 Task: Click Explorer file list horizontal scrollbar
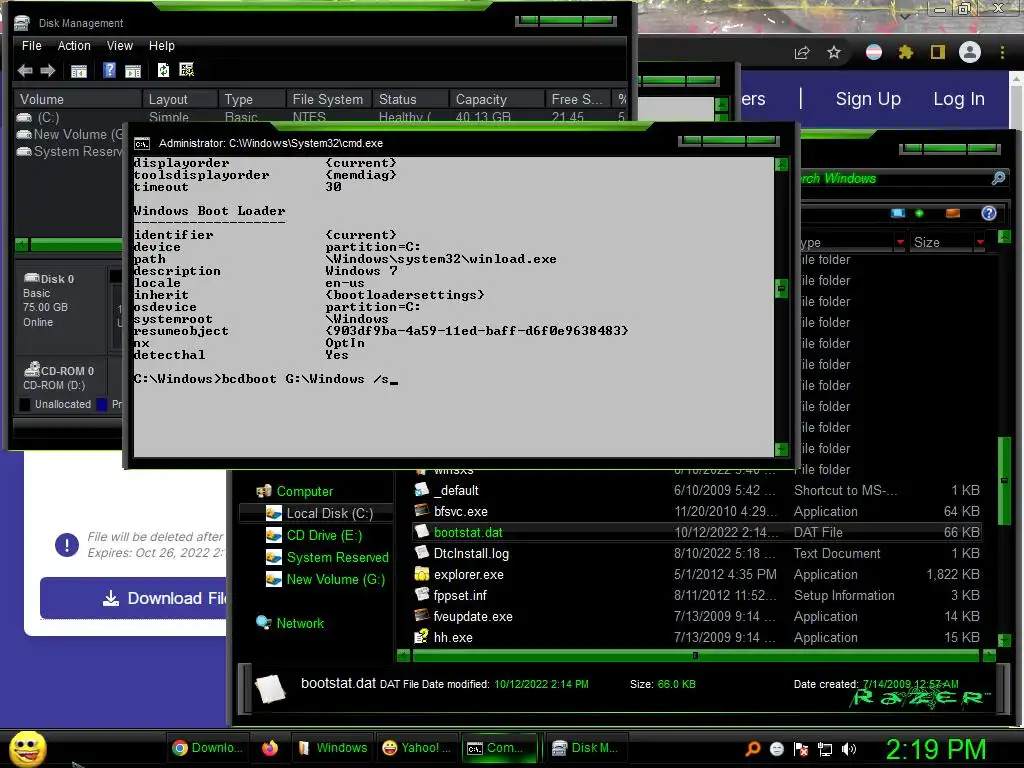(x=696, y=656)
